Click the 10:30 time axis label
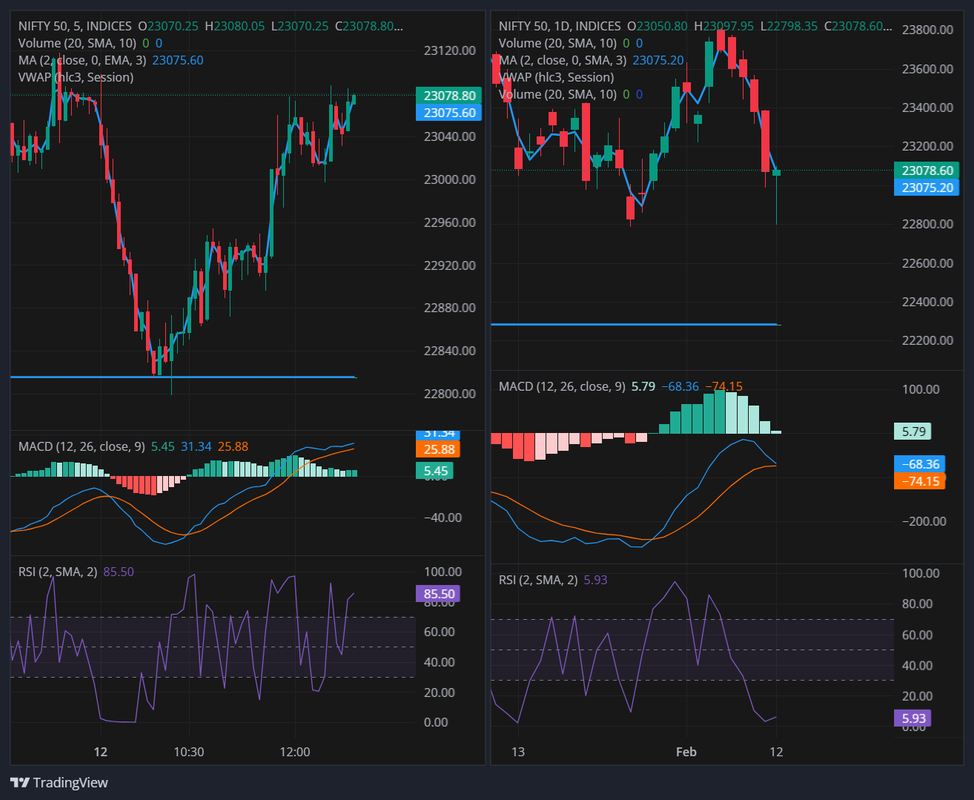This screenshot has height=800, width=974. (x=189, y=752)
